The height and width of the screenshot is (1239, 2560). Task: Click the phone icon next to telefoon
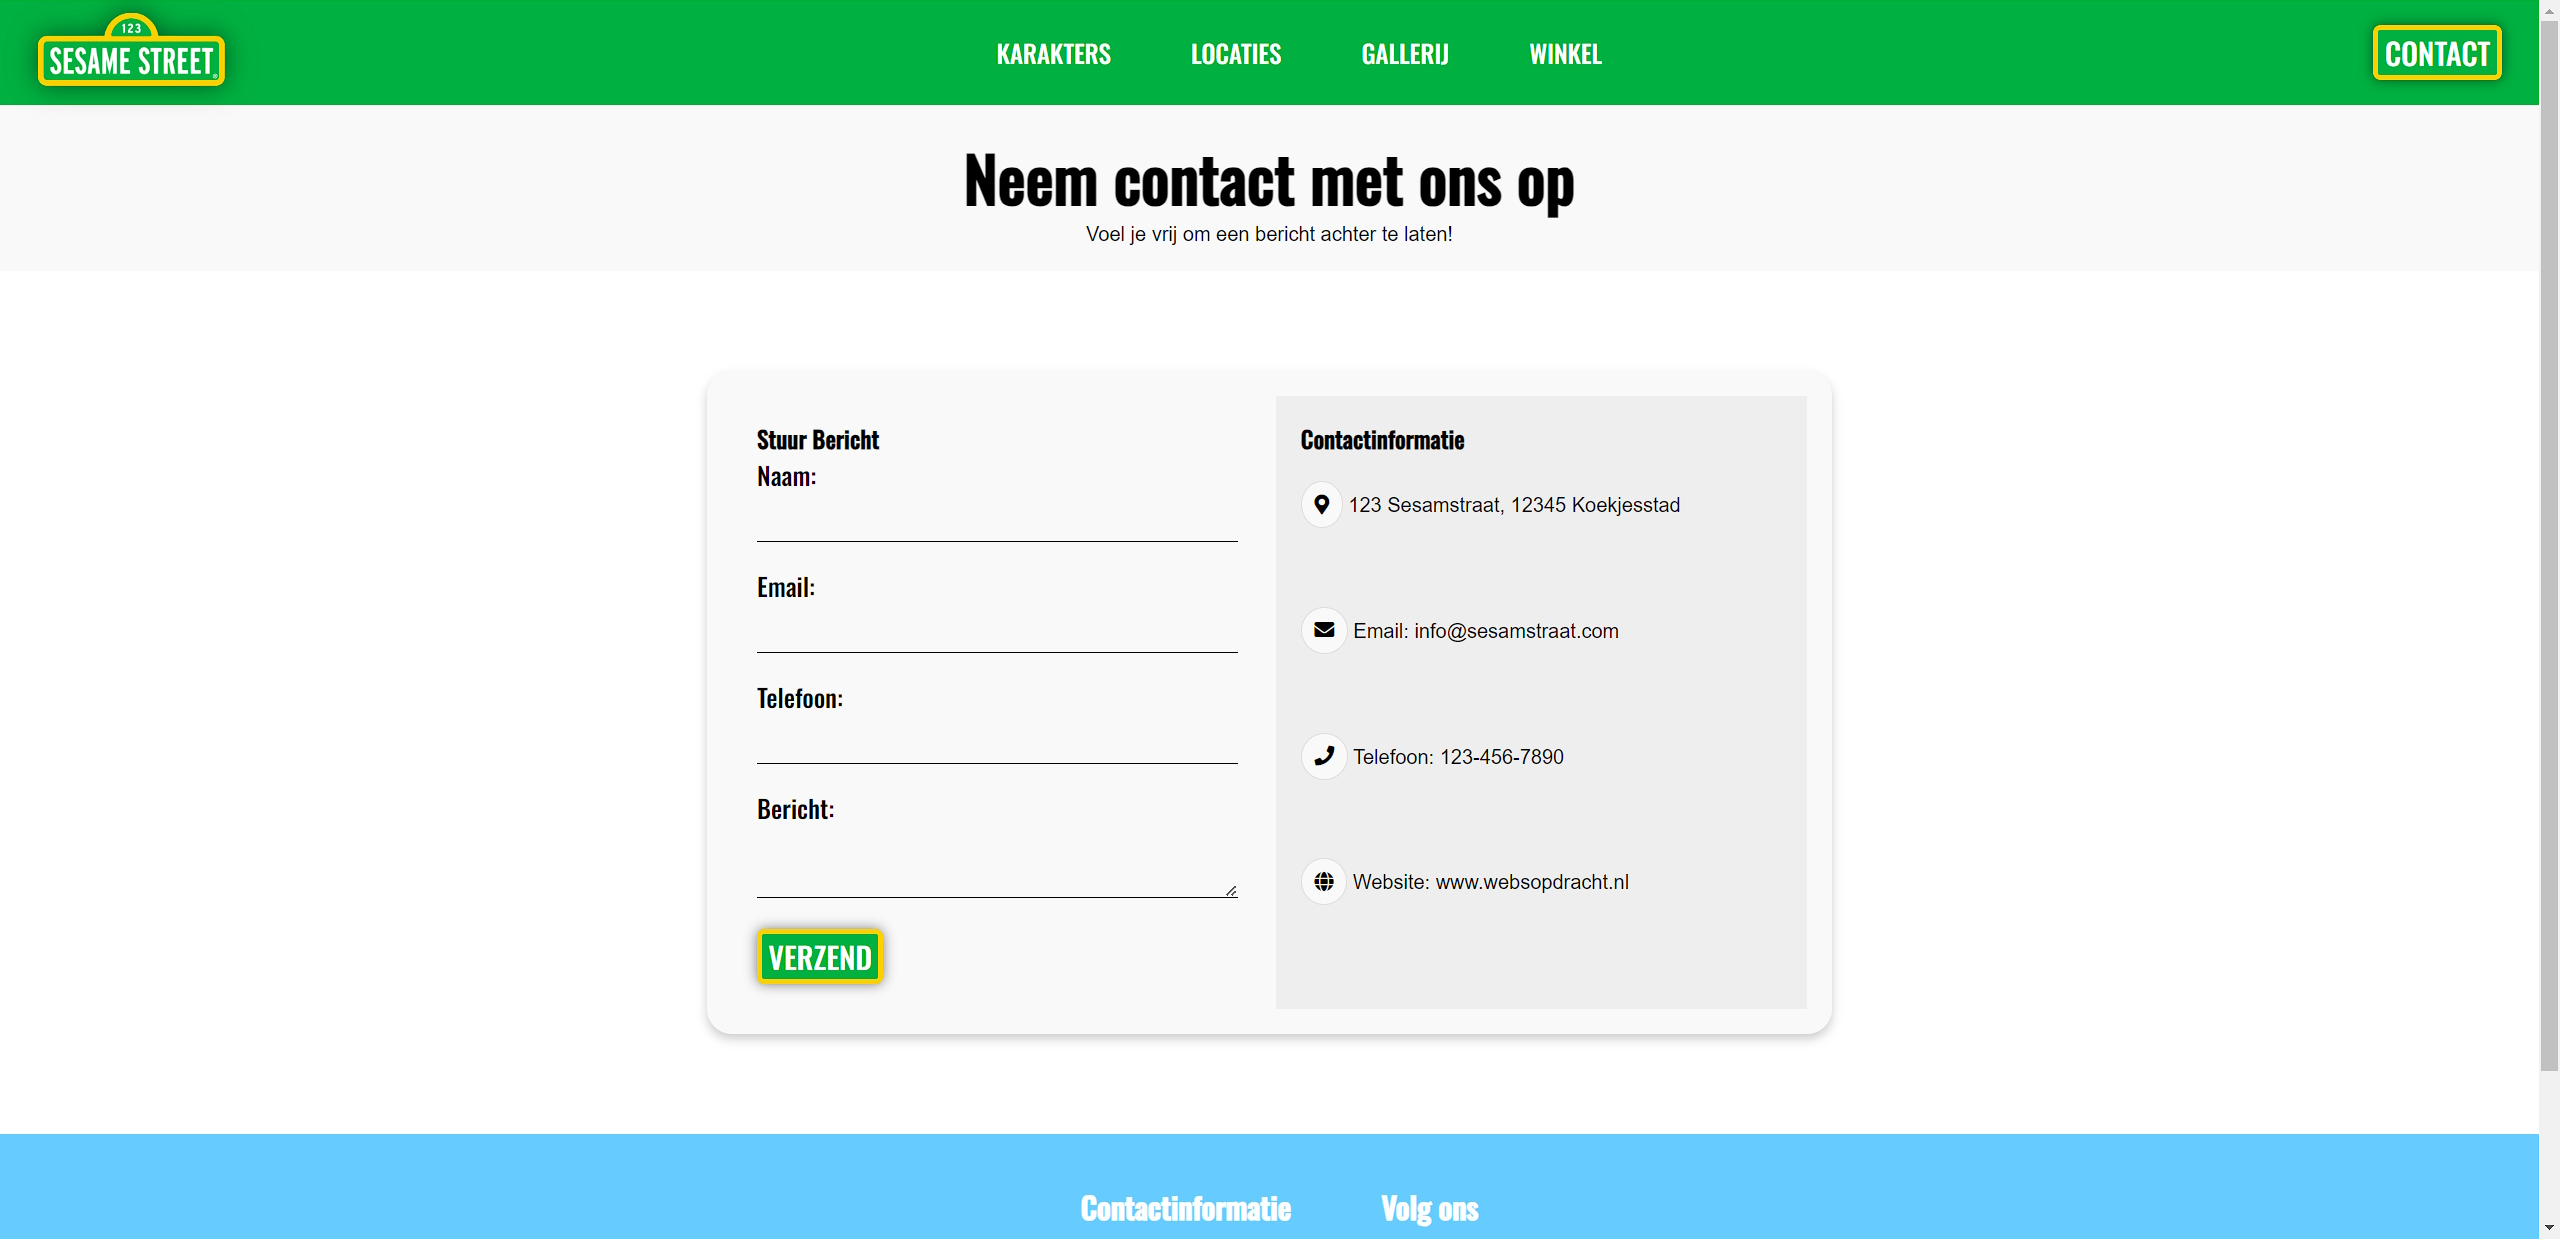pos(1322,756)
